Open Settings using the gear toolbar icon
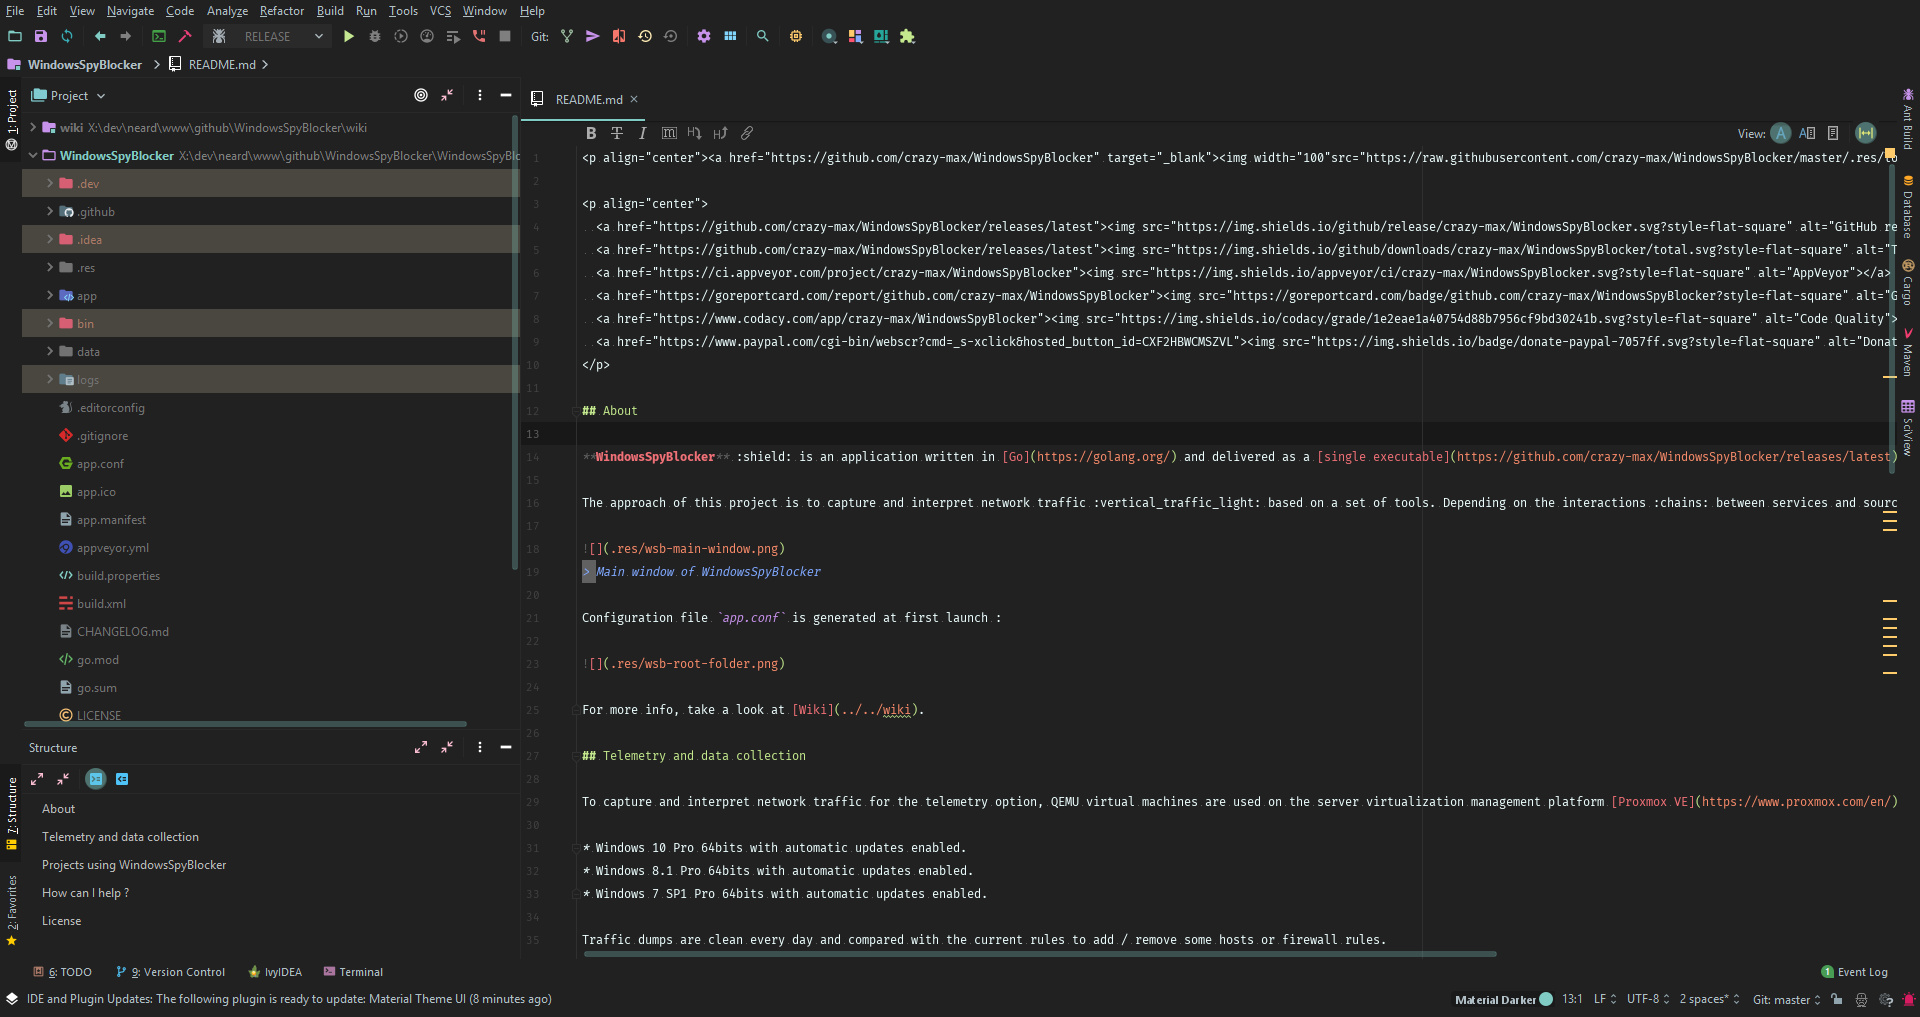 tap(704, 36)
